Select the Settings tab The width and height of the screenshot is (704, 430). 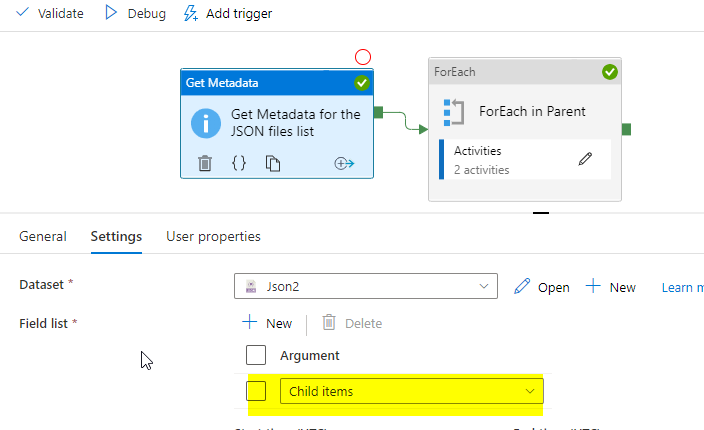(x=116, y=236)
